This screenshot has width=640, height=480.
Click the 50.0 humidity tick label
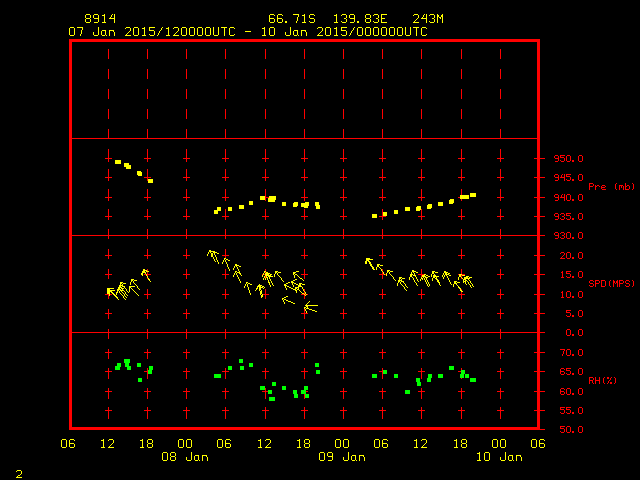pyautogui.click(x=565, y=430)
